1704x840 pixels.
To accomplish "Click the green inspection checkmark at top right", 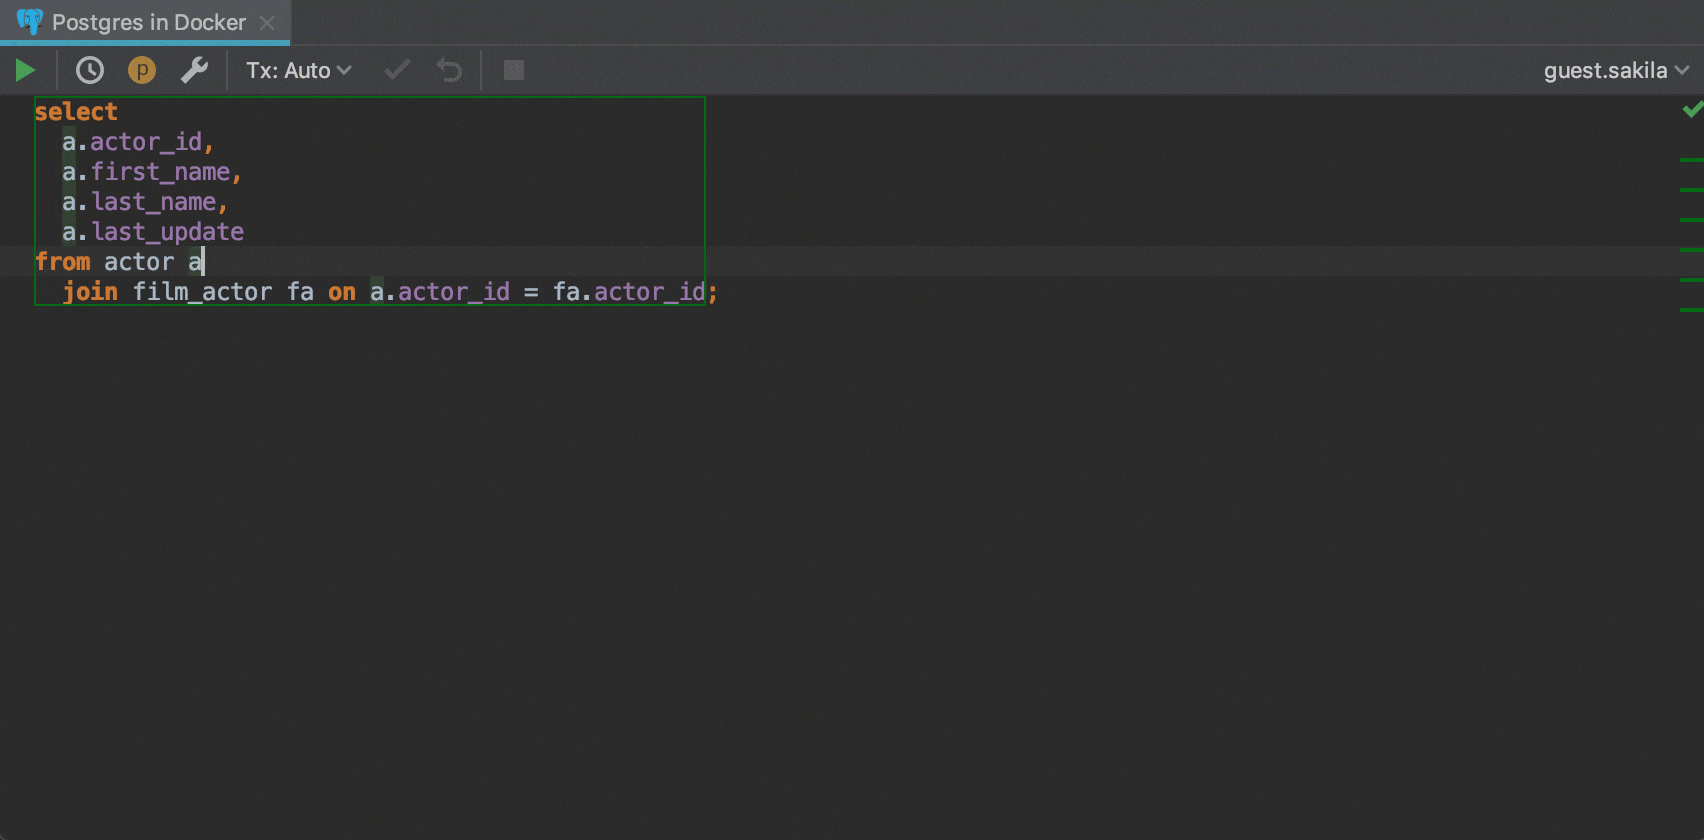I will 1692,109.
